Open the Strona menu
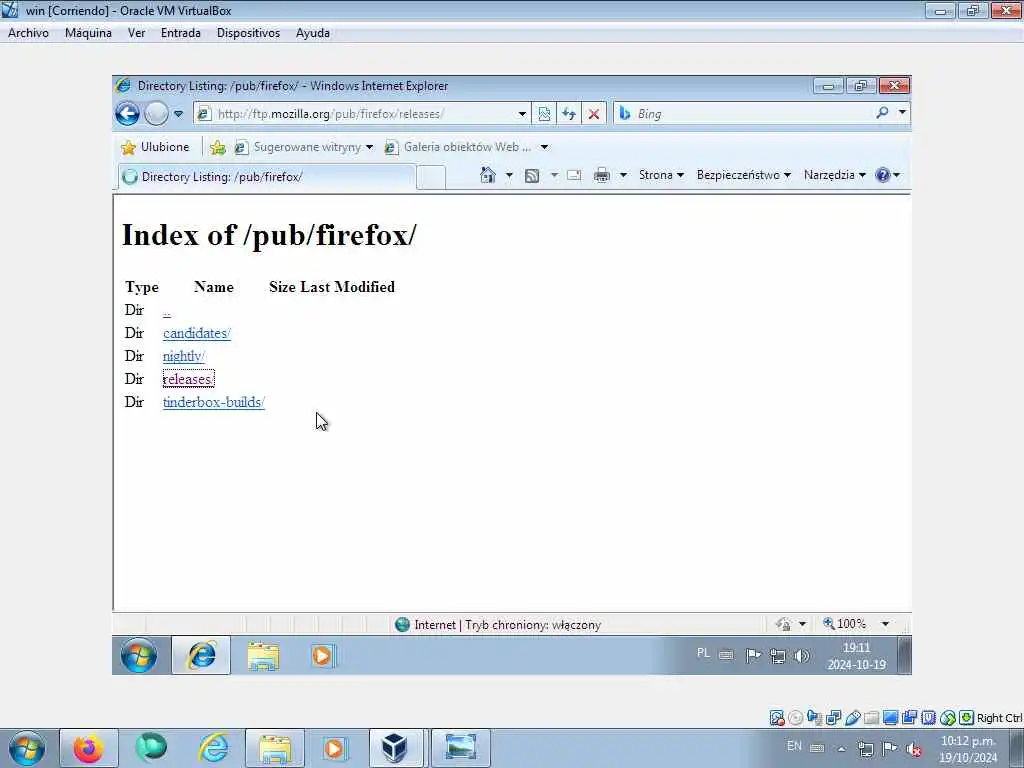The width and height of the screenshot is (1024, 768). [x=661, y=175]
